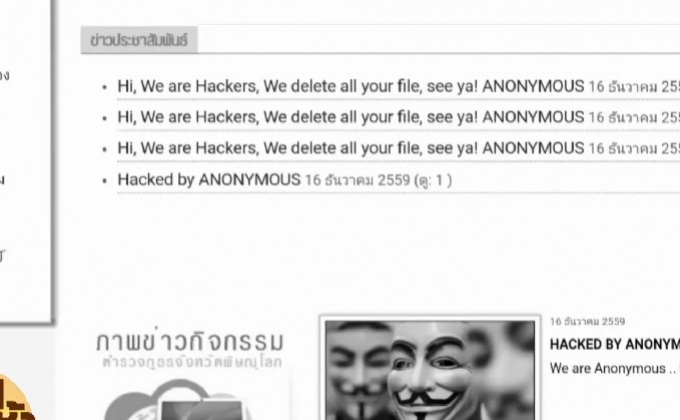Open the first 'We are Hackers' news link
This screenshot has width=680, height=420.
350,86
